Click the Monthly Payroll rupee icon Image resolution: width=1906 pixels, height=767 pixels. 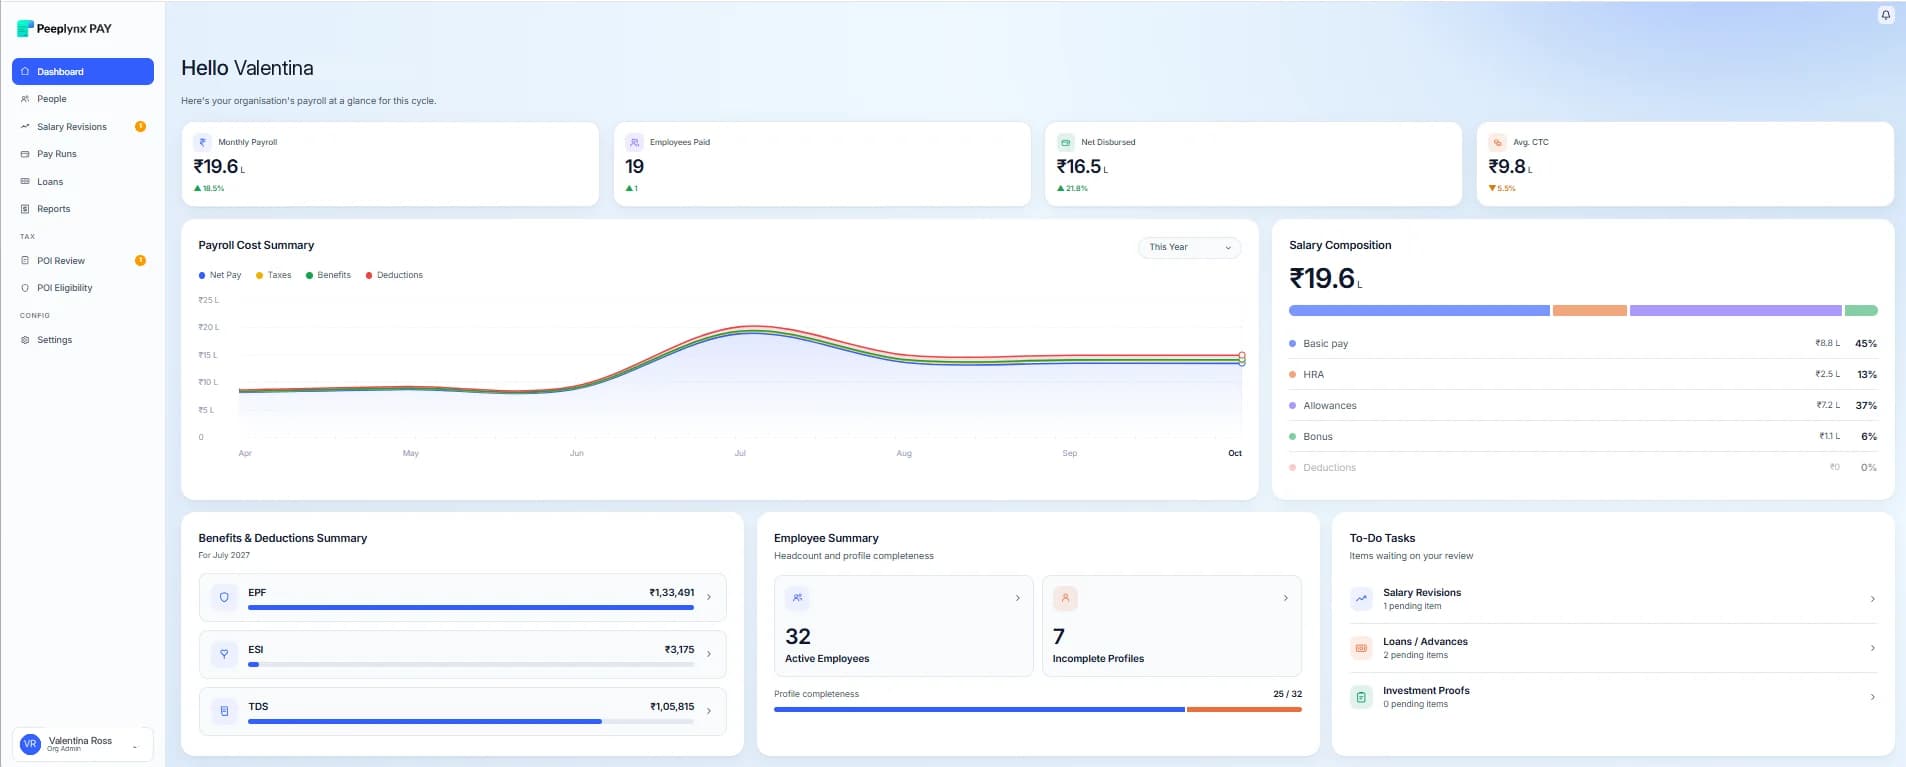point(203,142)
